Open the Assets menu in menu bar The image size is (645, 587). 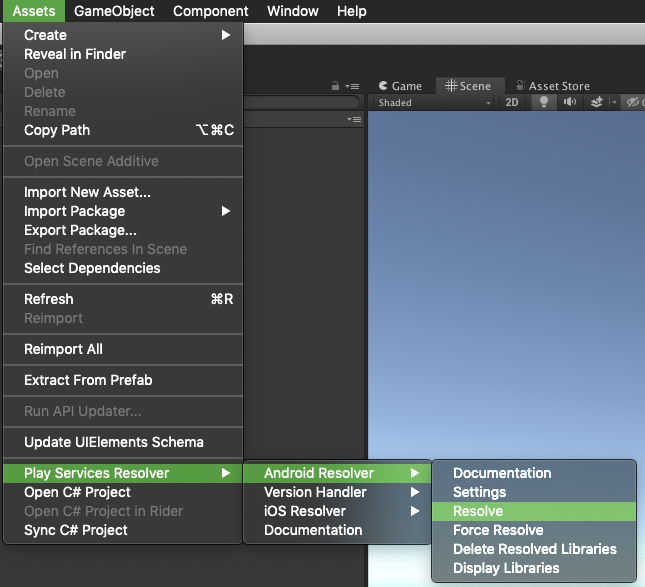click(x=34, y=11)
